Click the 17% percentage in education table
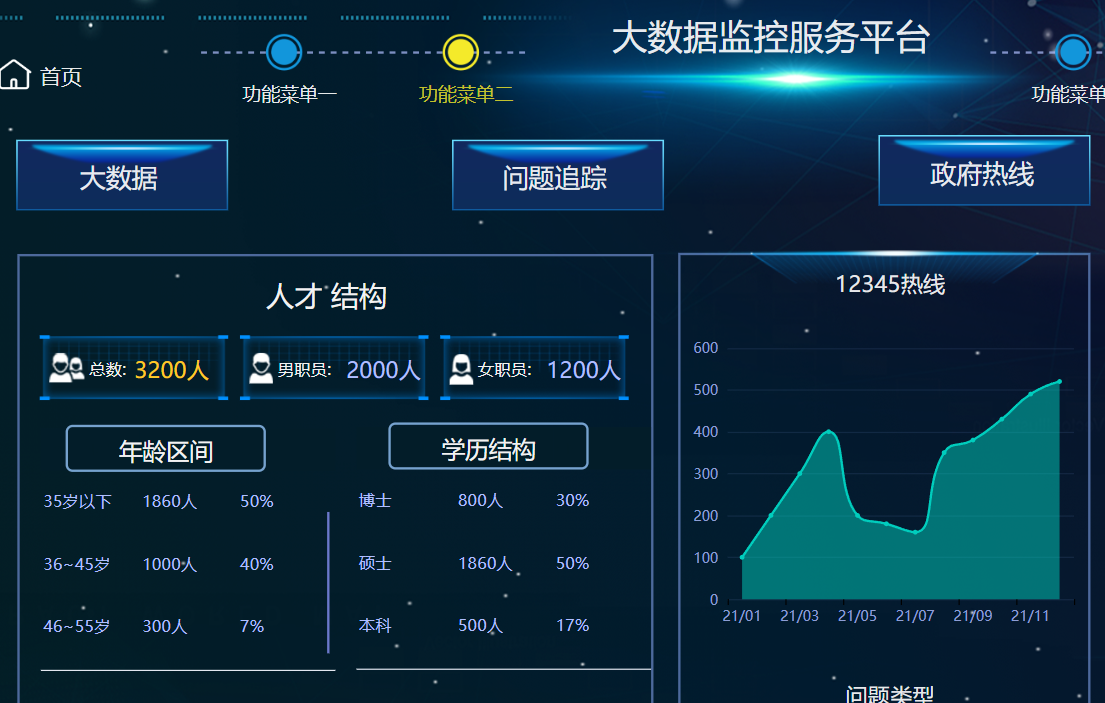This screenshot has width=1105, height=703. tap(572, 626)
